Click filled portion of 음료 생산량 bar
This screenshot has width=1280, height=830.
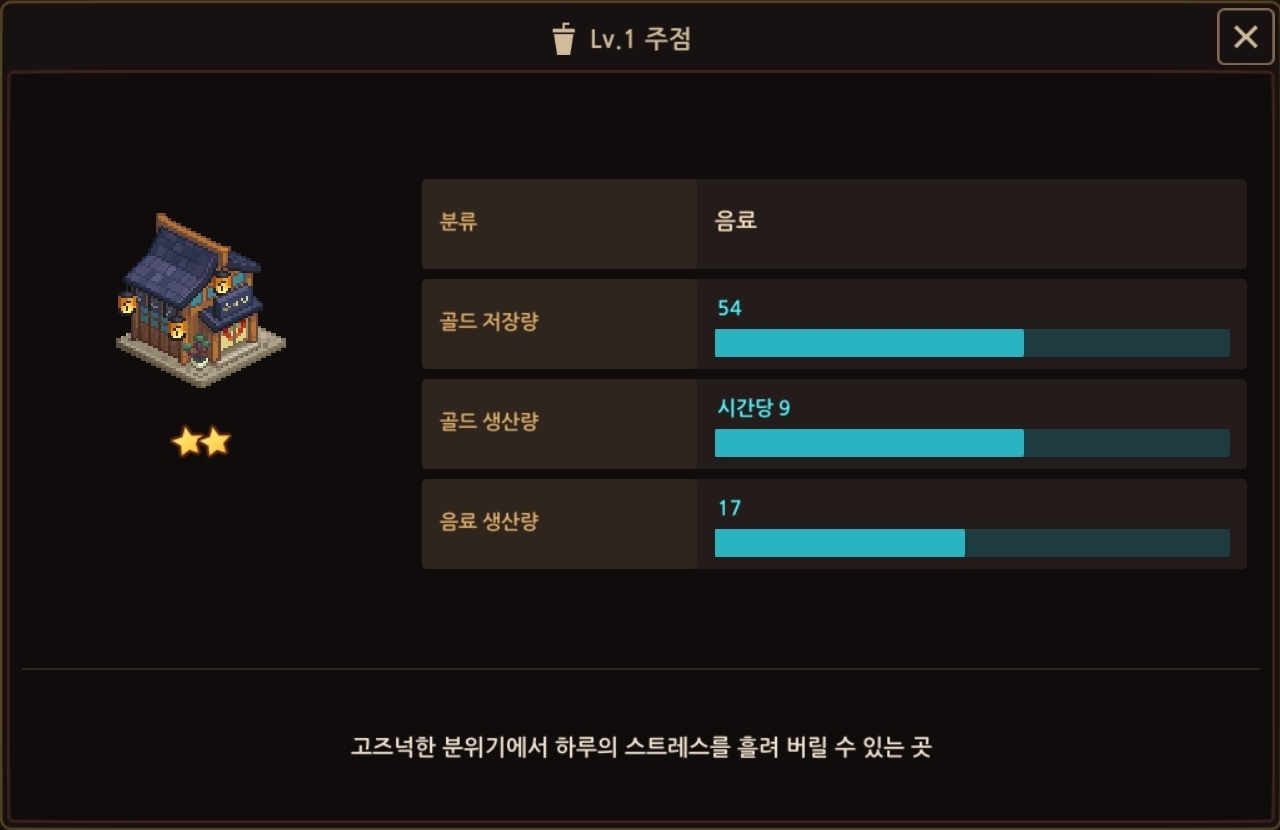pos(839,543)
